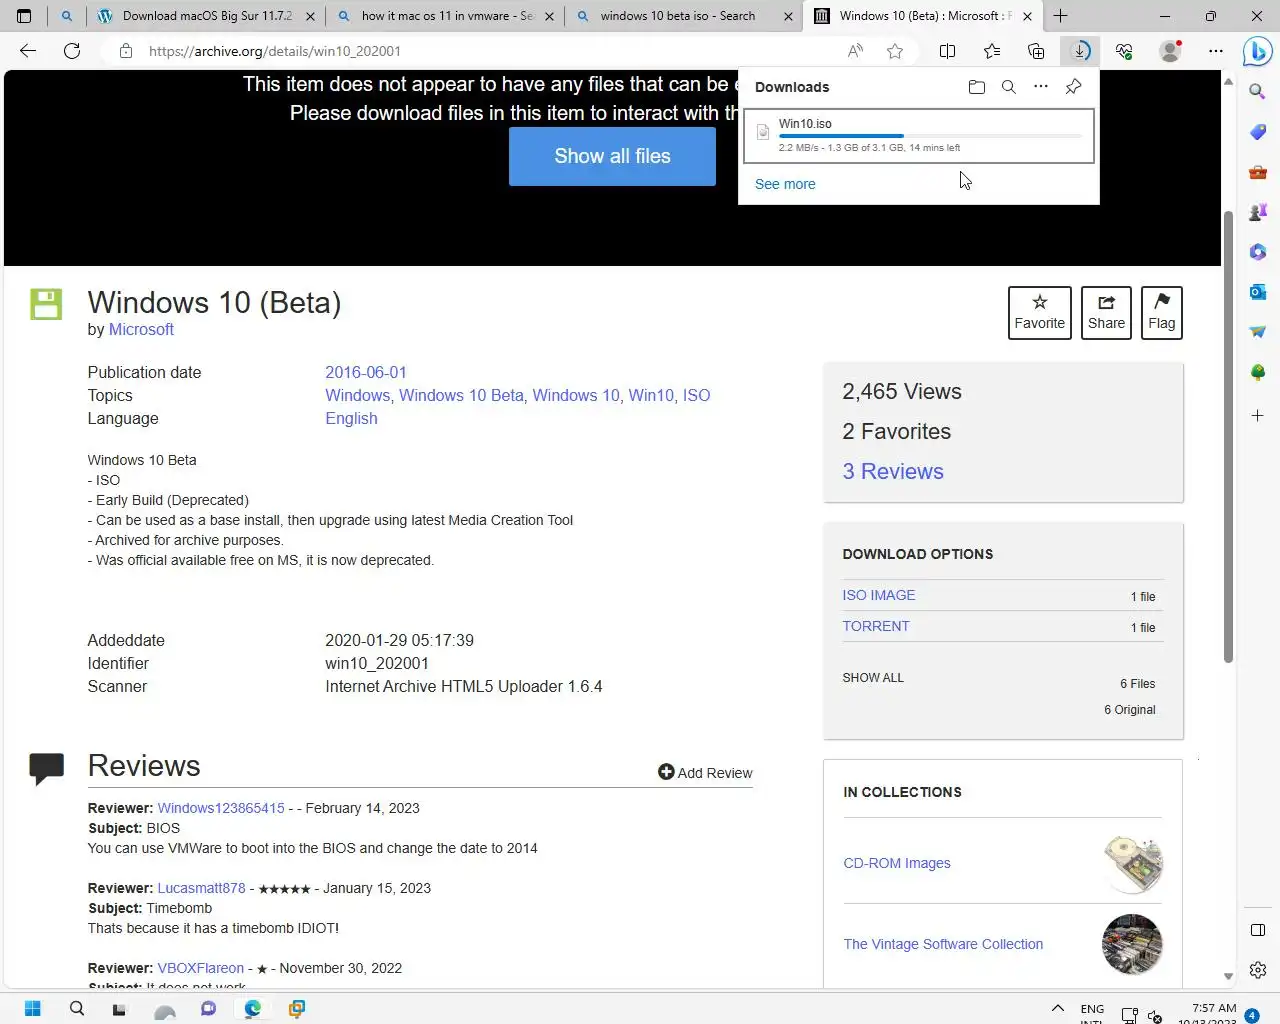
Task: Add page to favorites with star icon
Action: click(x=895, y=51)
